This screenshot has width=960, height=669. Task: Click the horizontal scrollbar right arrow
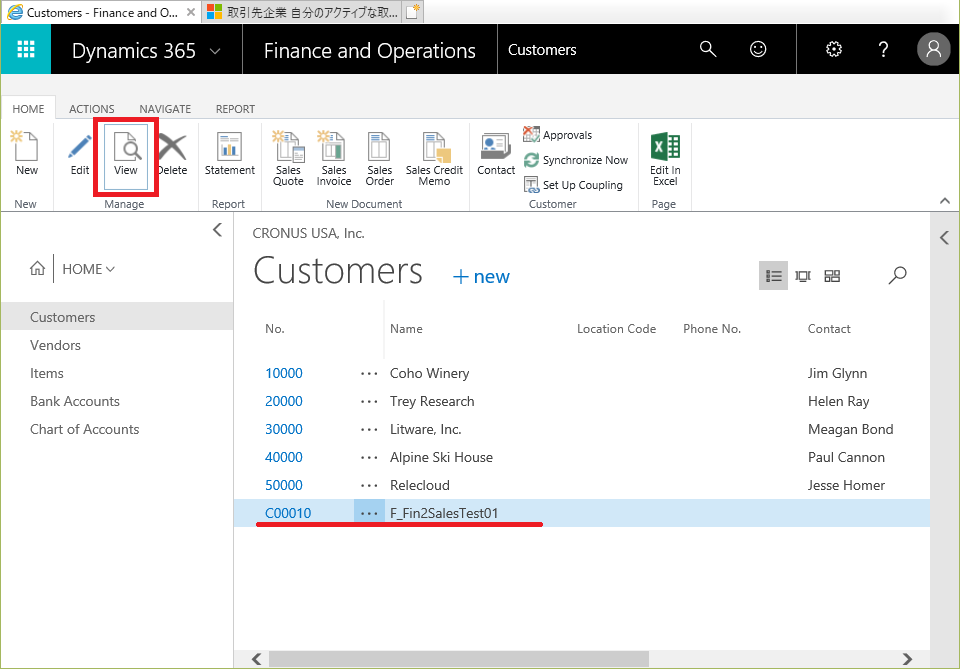pyautogui.click(x=907, y=659)
